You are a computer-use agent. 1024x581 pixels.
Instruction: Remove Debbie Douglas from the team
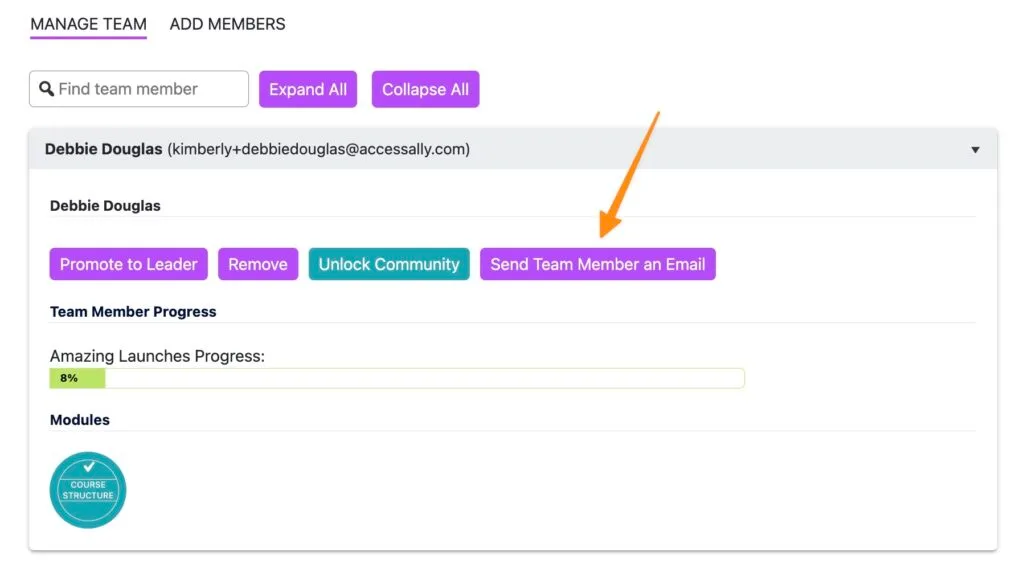point(257,264)
